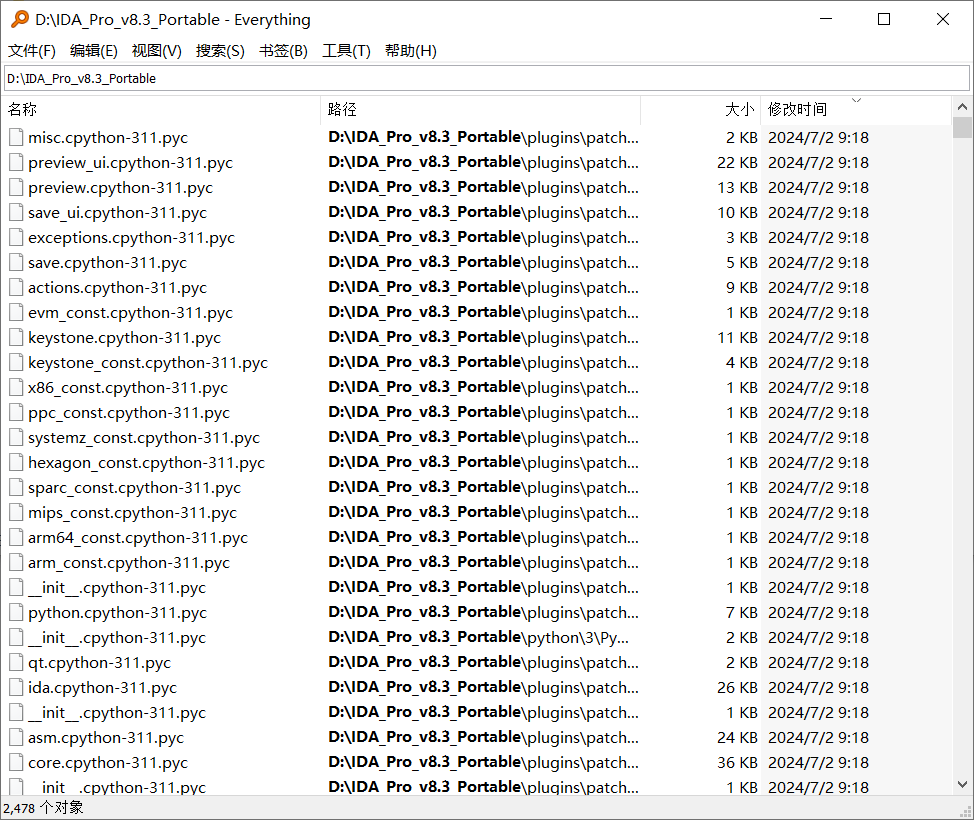Image resolution: width=974 pixels, height=820 pixels.
Task: Click file icon next to actions.cpython-311.pyc
Action: coord(16,287)
